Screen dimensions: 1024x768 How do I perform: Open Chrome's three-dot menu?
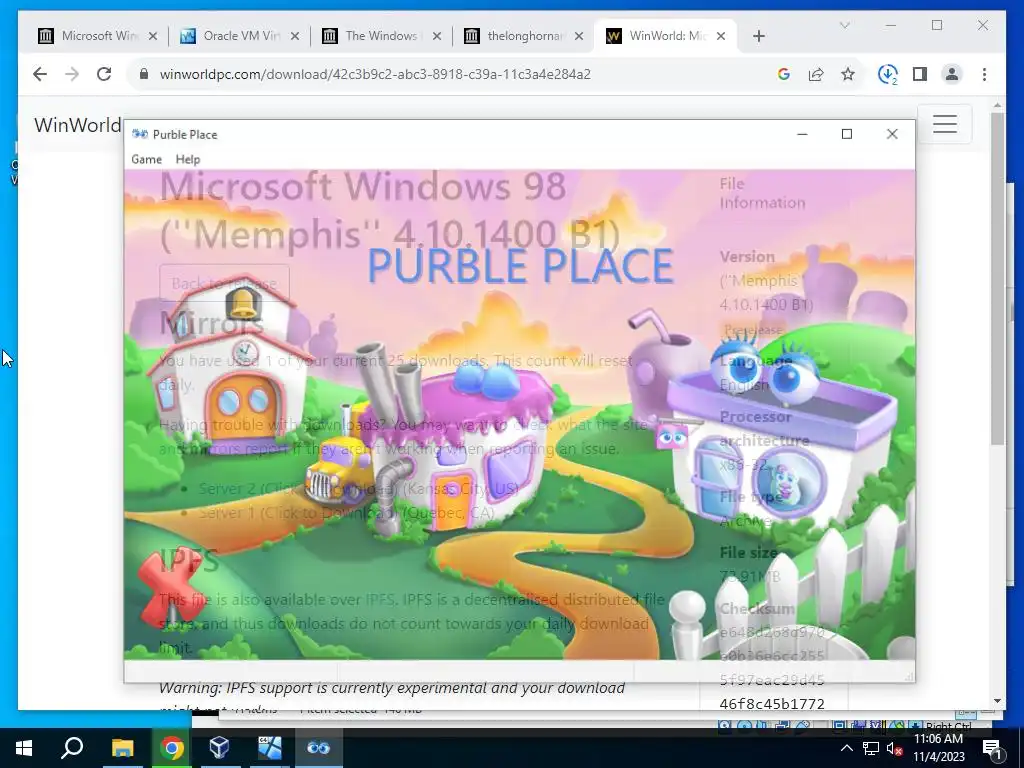pos(984,74)
